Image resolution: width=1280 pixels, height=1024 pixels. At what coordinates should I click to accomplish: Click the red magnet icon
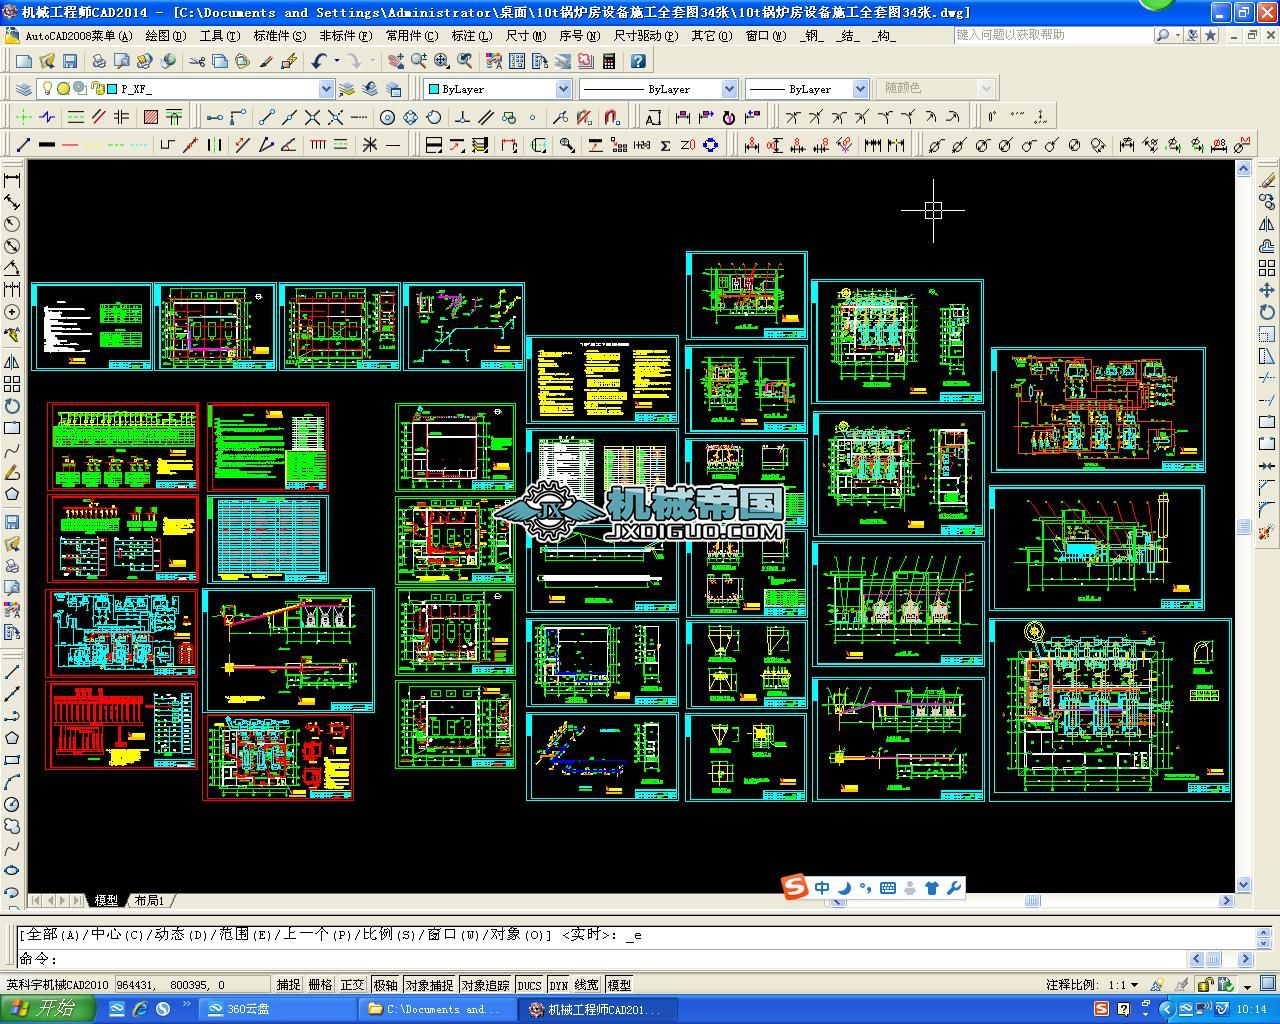pyautogui.click(x=613, y=117)
